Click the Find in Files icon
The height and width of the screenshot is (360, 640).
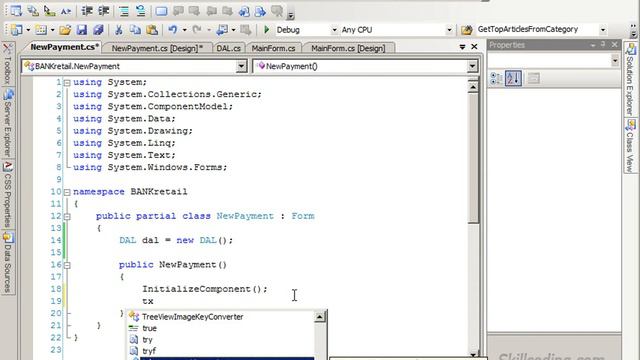(467, 30)
